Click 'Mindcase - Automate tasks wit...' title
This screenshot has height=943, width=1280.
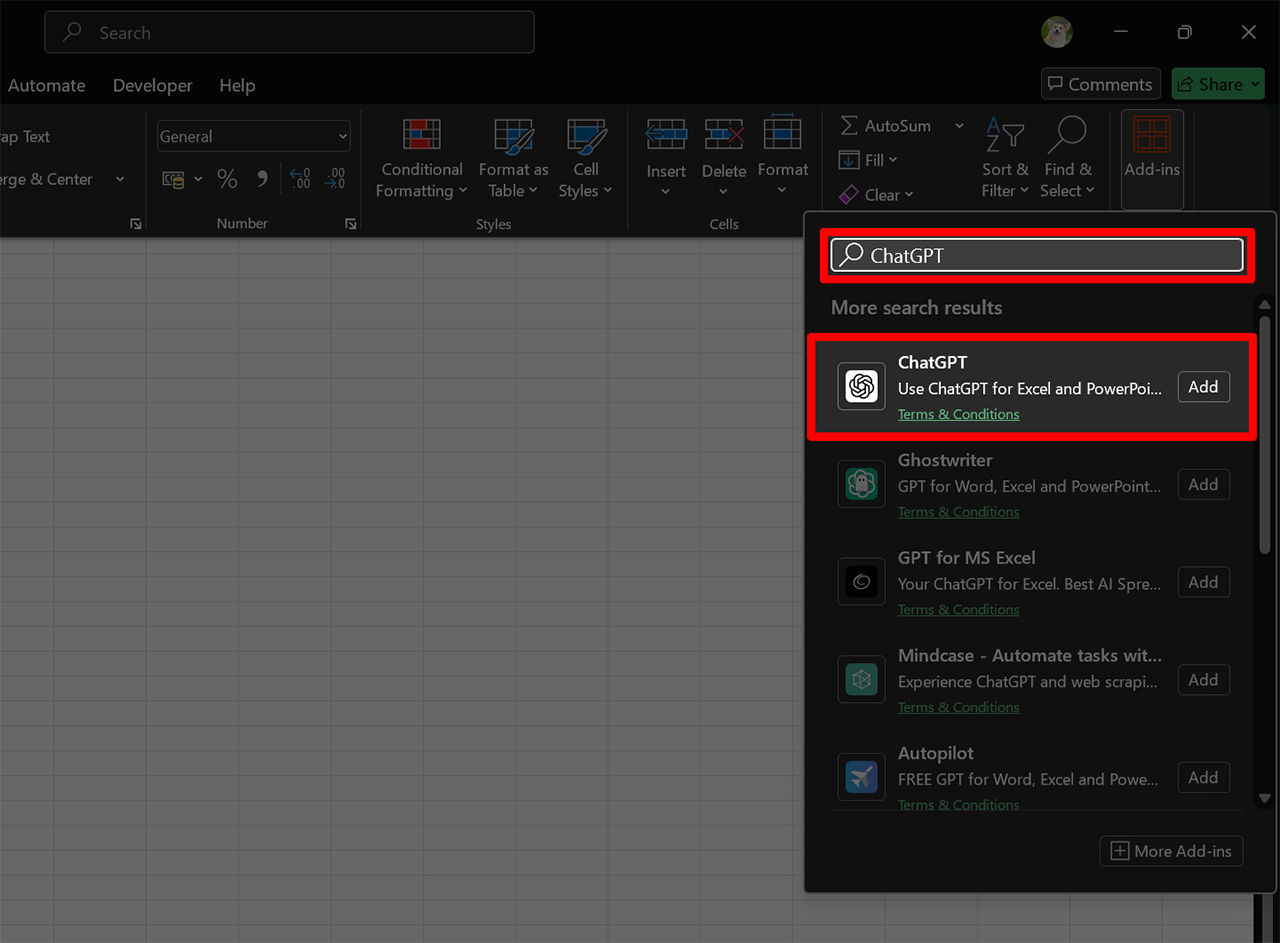point(1030,656)
